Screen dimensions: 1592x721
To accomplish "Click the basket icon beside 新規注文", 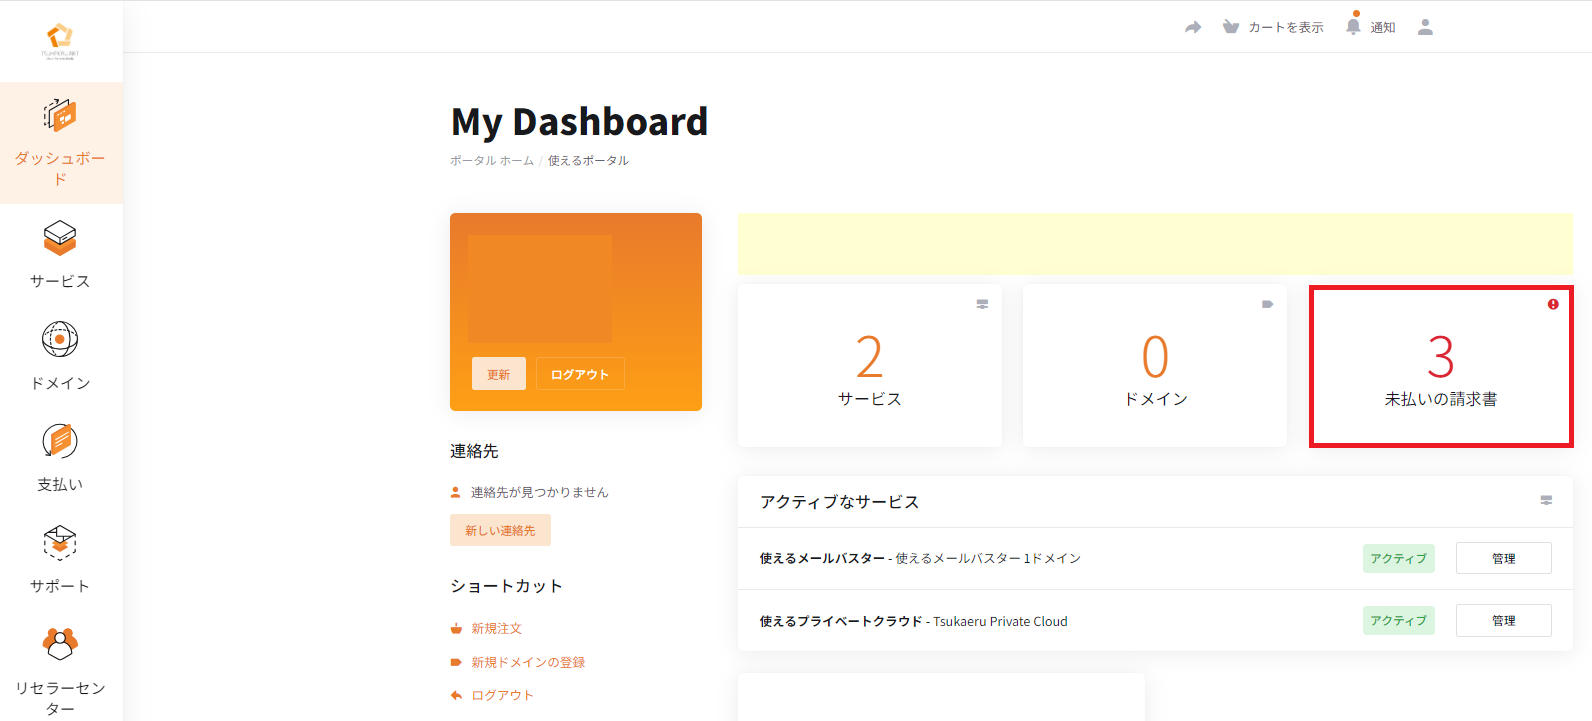I will pos(456,628).
